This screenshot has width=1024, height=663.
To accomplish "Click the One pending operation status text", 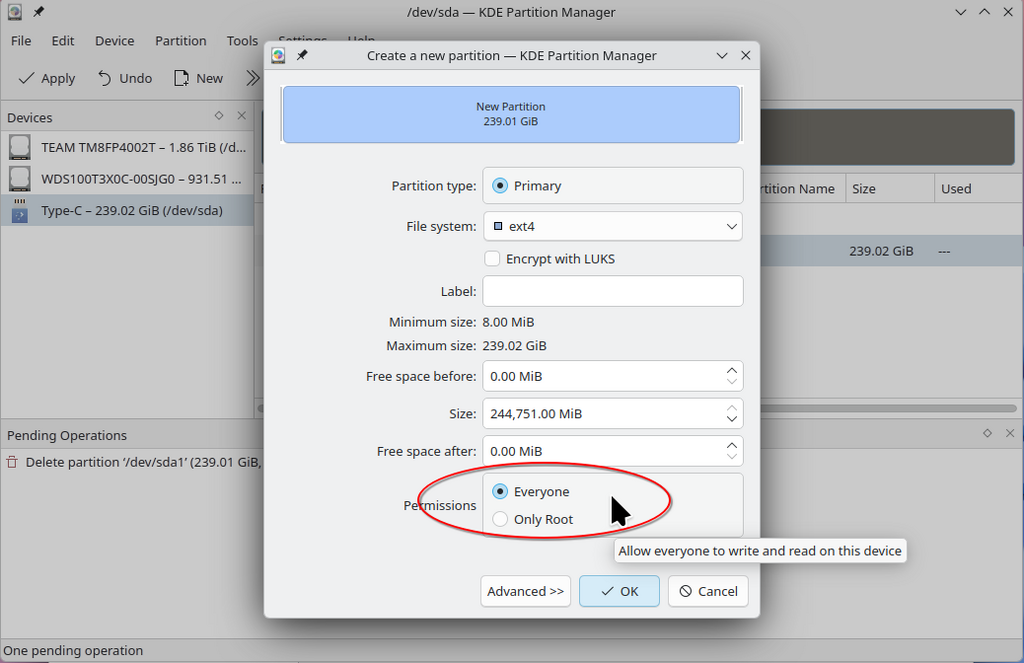I will [x=73, y=651].
